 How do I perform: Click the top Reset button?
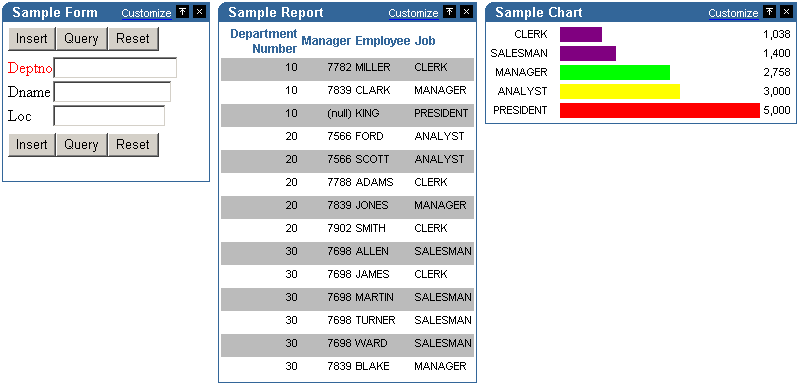pyautogui.click(x=133, y=39)
